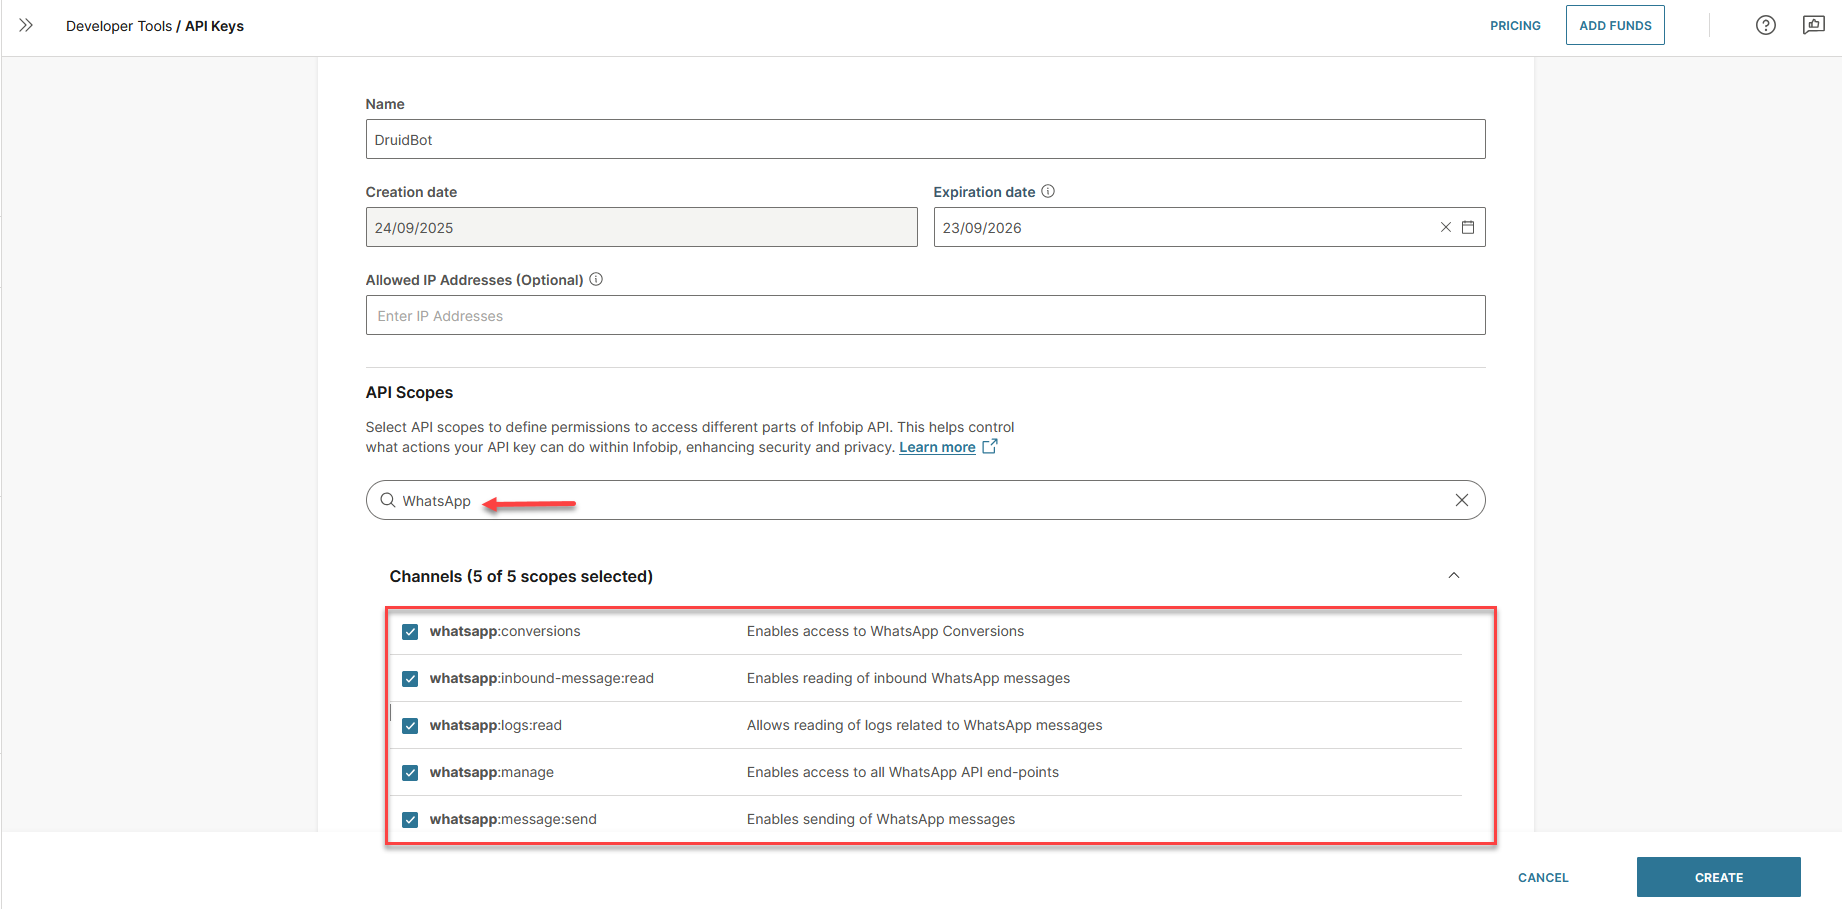
Task: Uncheck the whatsapp:manage scope
Action: coord(410,773)
